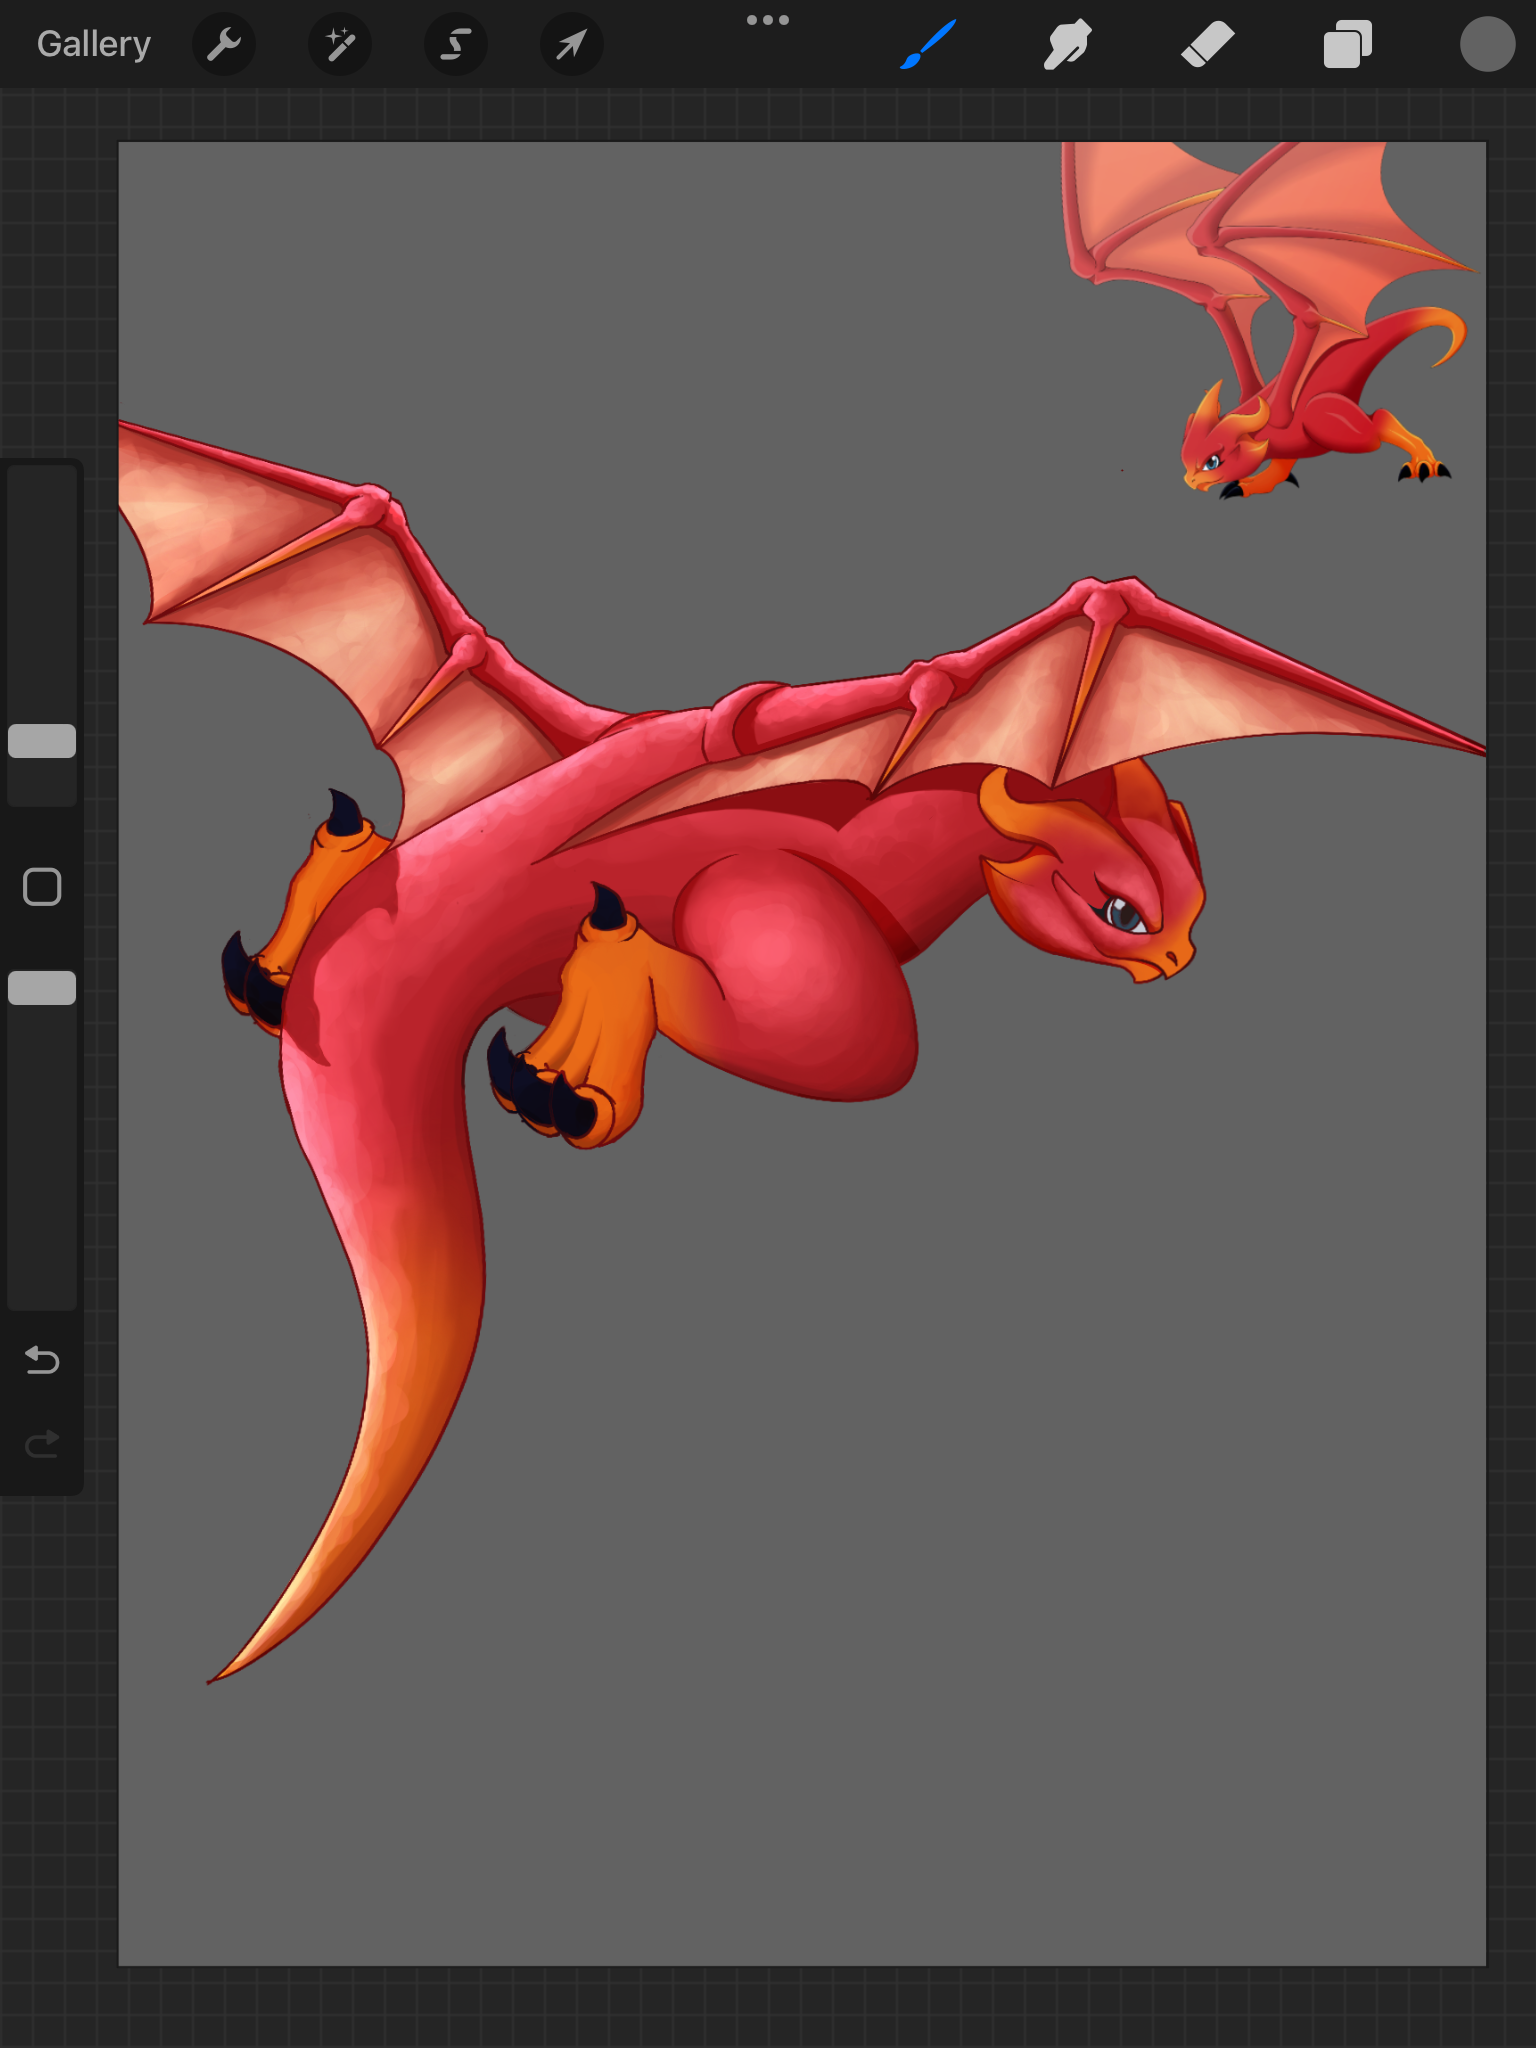
Task: Select the Eraser tool
Action: (1207, 44)
